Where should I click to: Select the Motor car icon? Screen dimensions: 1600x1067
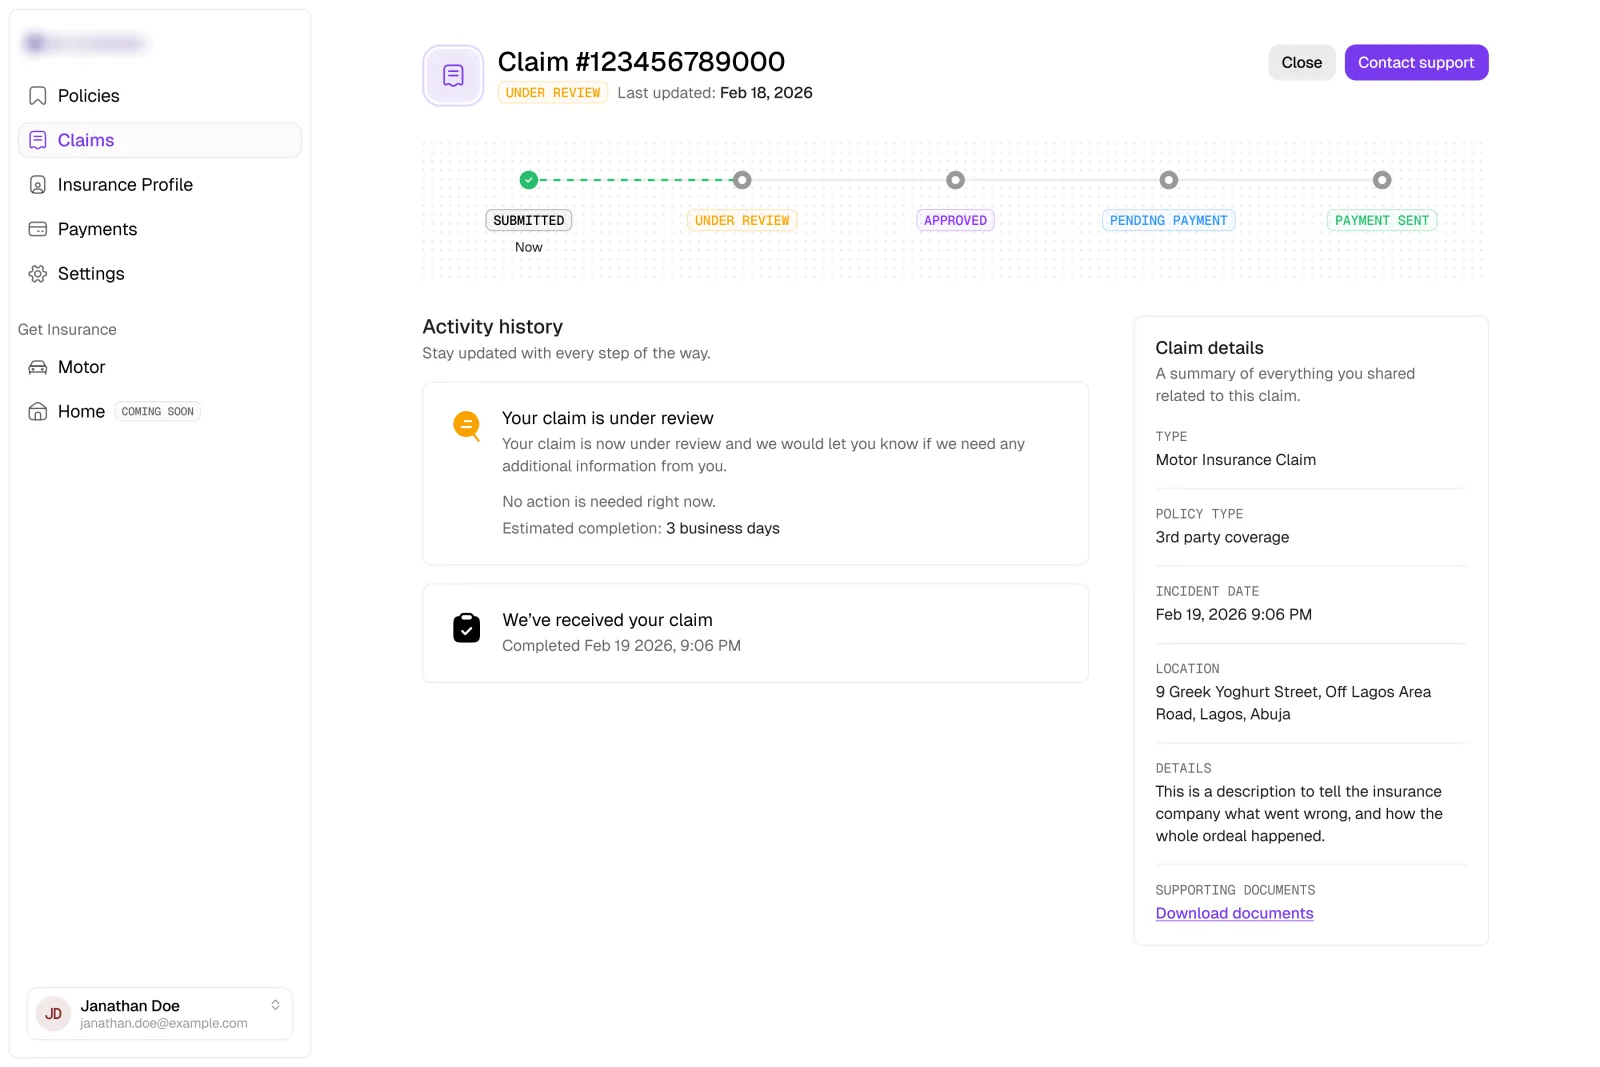pyautogui.click(x=38, y=367)
